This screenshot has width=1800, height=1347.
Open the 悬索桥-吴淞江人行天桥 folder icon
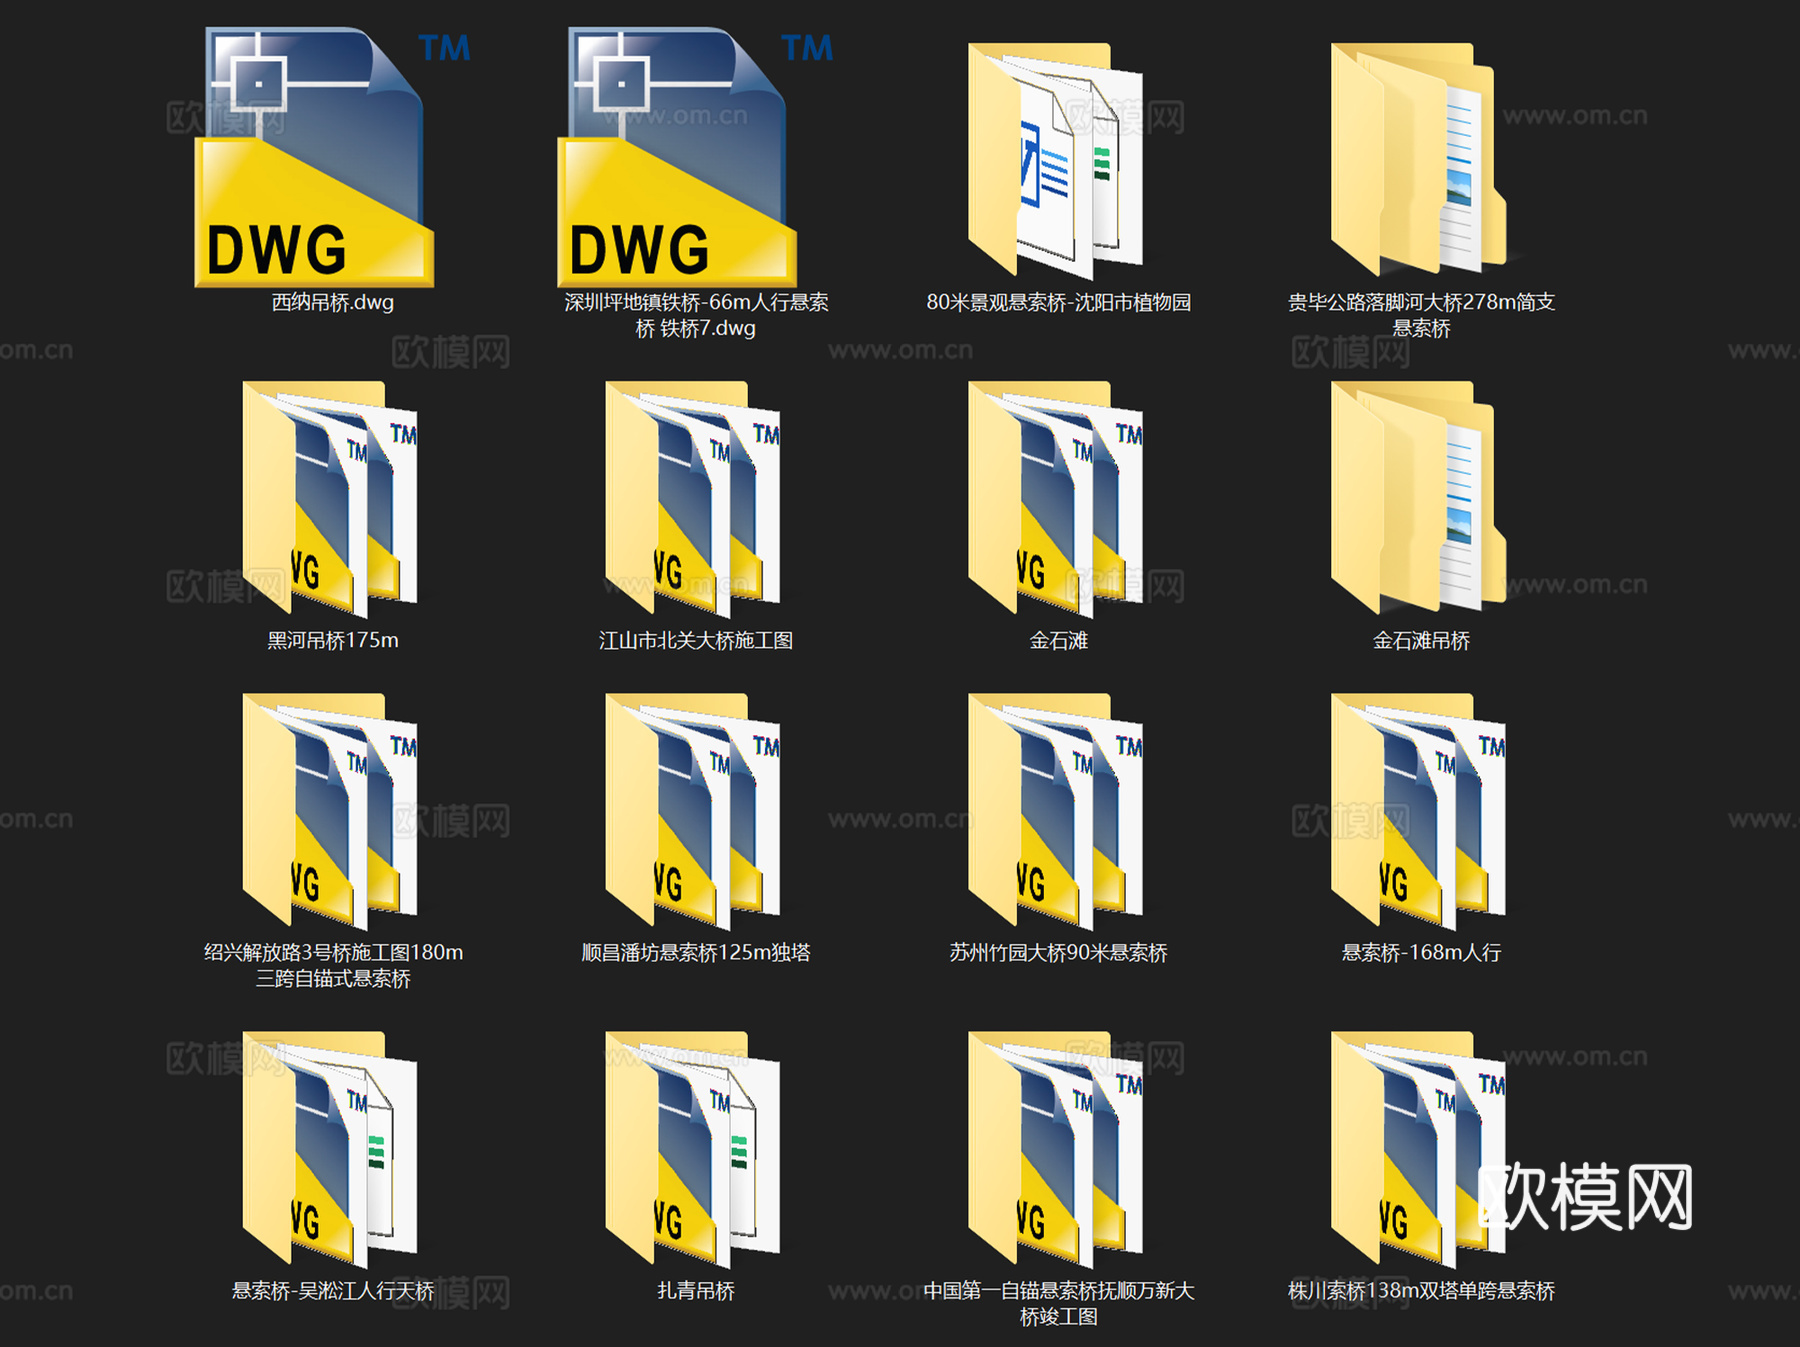point(330,1148)
